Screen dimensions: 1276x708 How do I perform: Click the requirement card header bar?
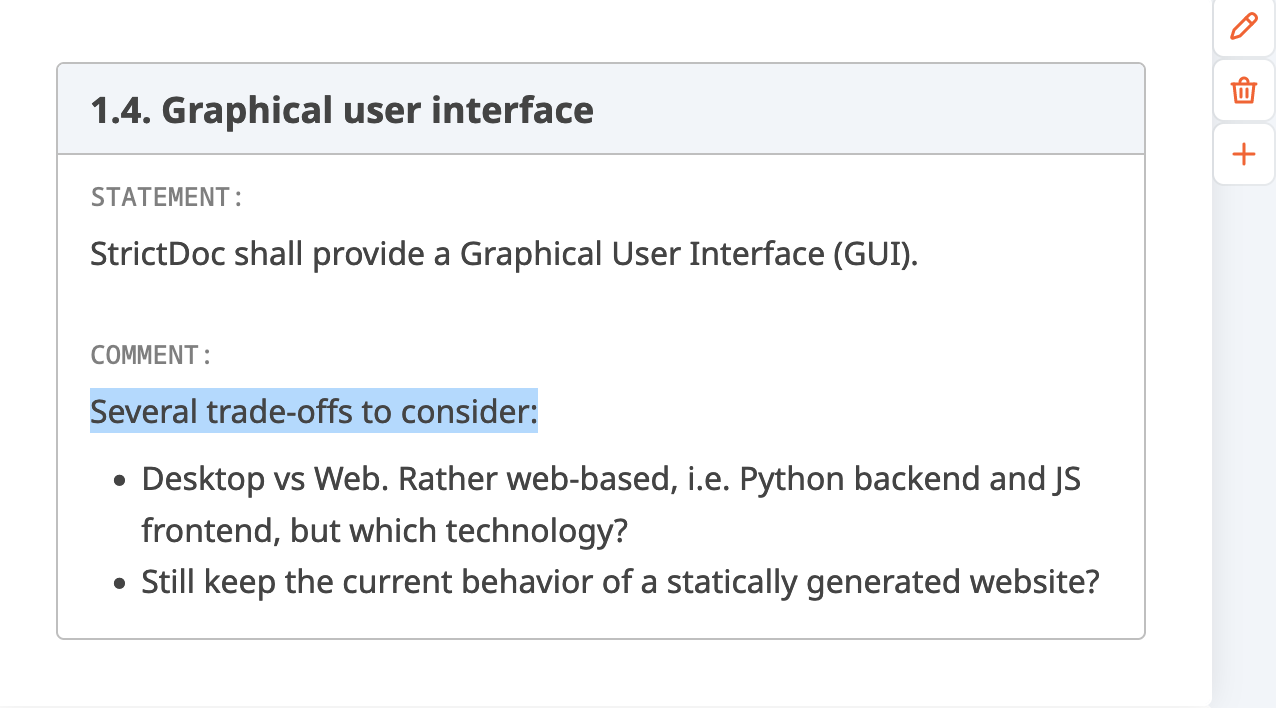(x=600, y=109)
